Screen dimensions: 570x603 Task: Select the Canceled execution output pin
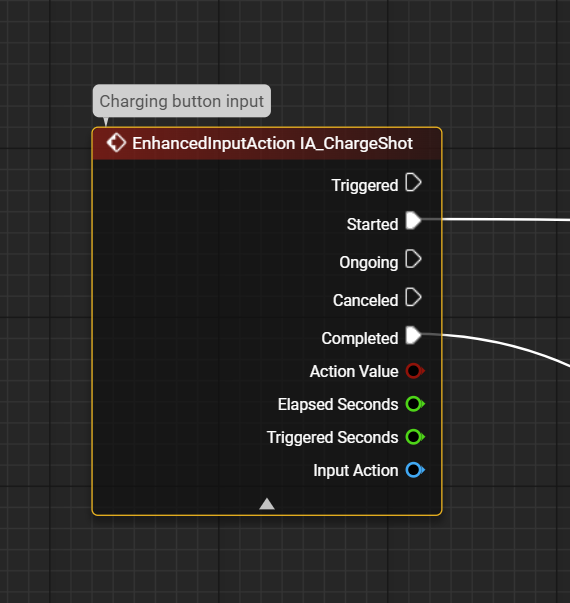point(413,297)
